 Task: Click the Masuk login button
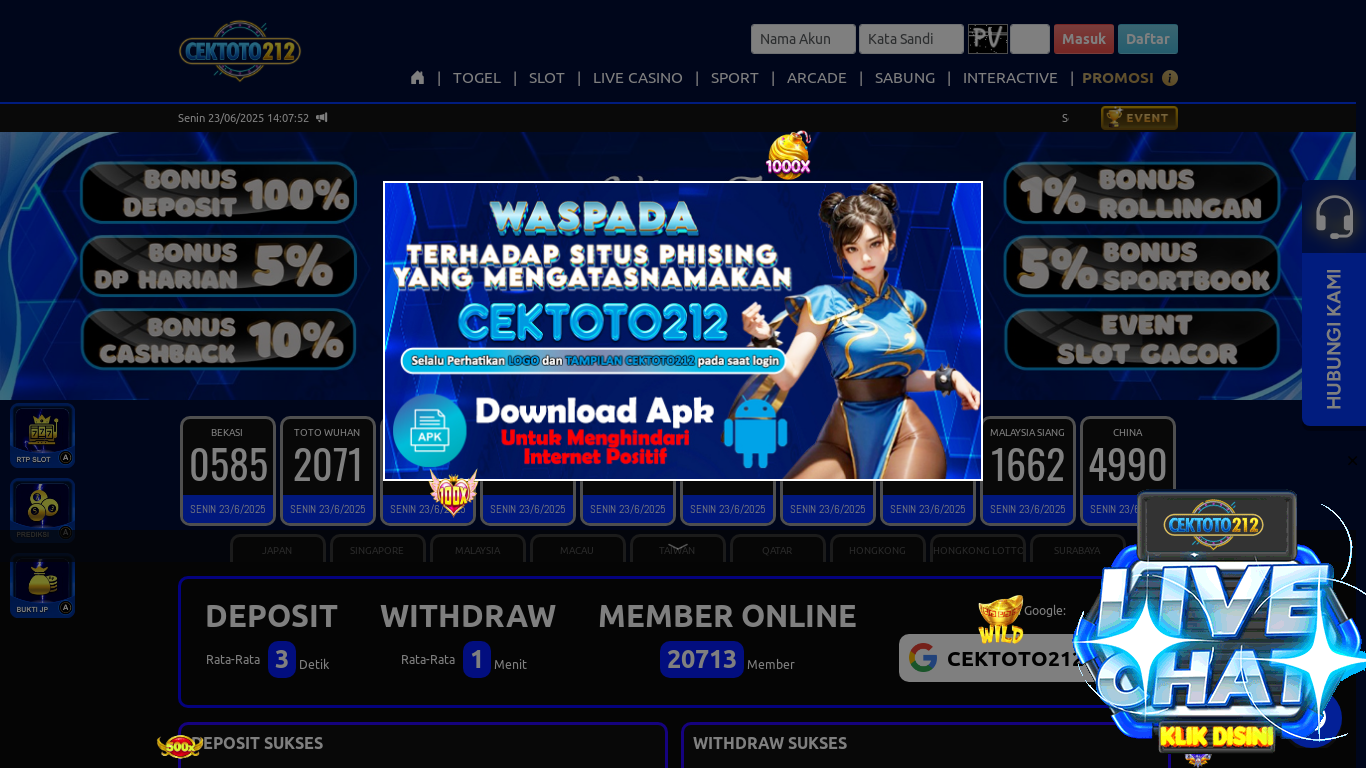1084,39
